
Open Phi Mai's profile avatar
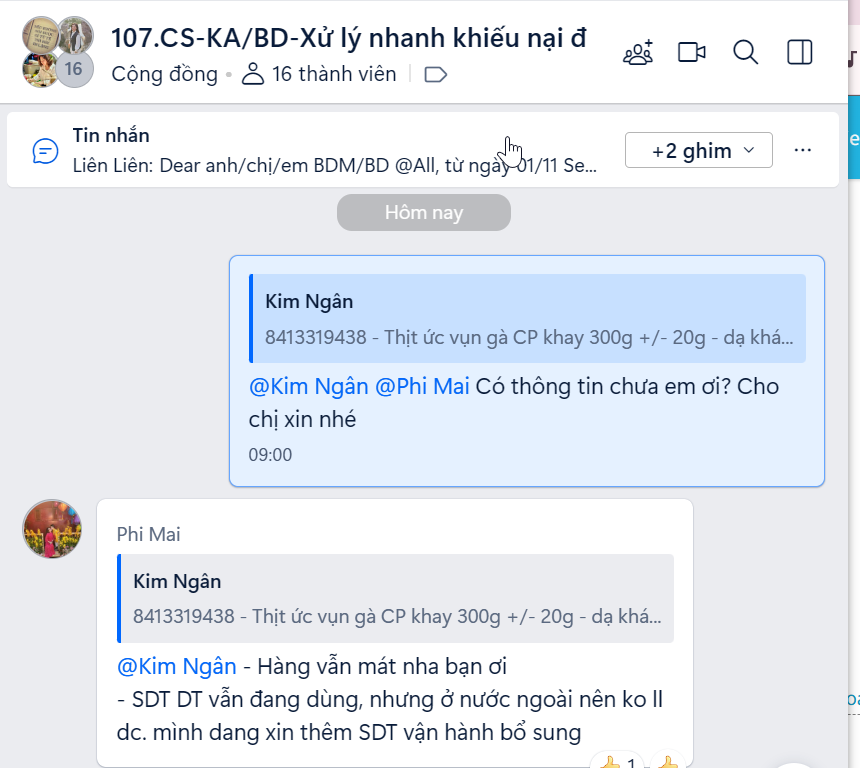52,529
